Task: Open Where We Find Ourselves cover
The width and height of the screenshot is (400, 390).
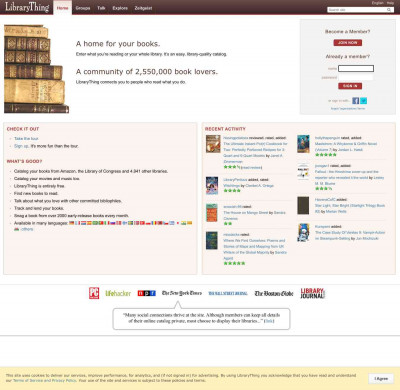Action: click(212, 241)
